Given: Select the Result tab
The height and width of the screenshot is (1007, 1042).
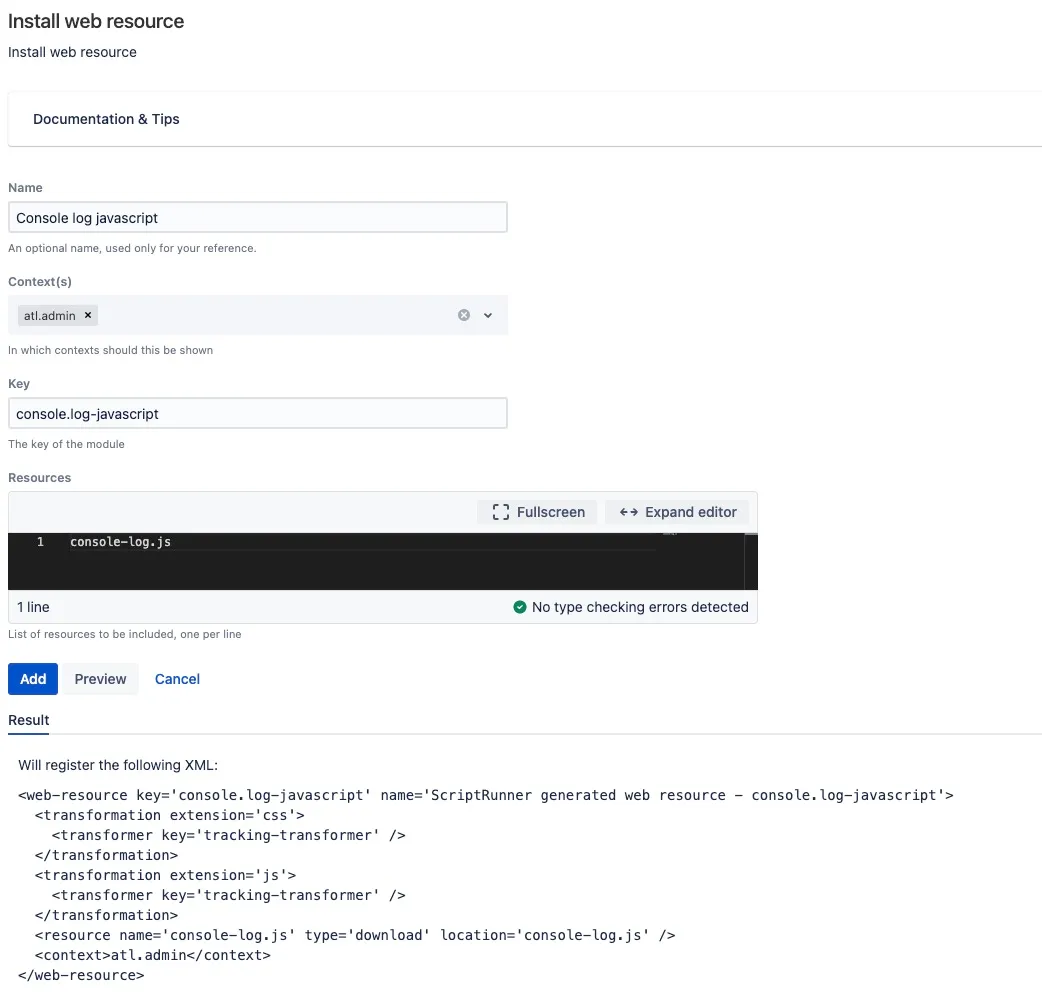Looking at the screenshot, I should point(29,721).
